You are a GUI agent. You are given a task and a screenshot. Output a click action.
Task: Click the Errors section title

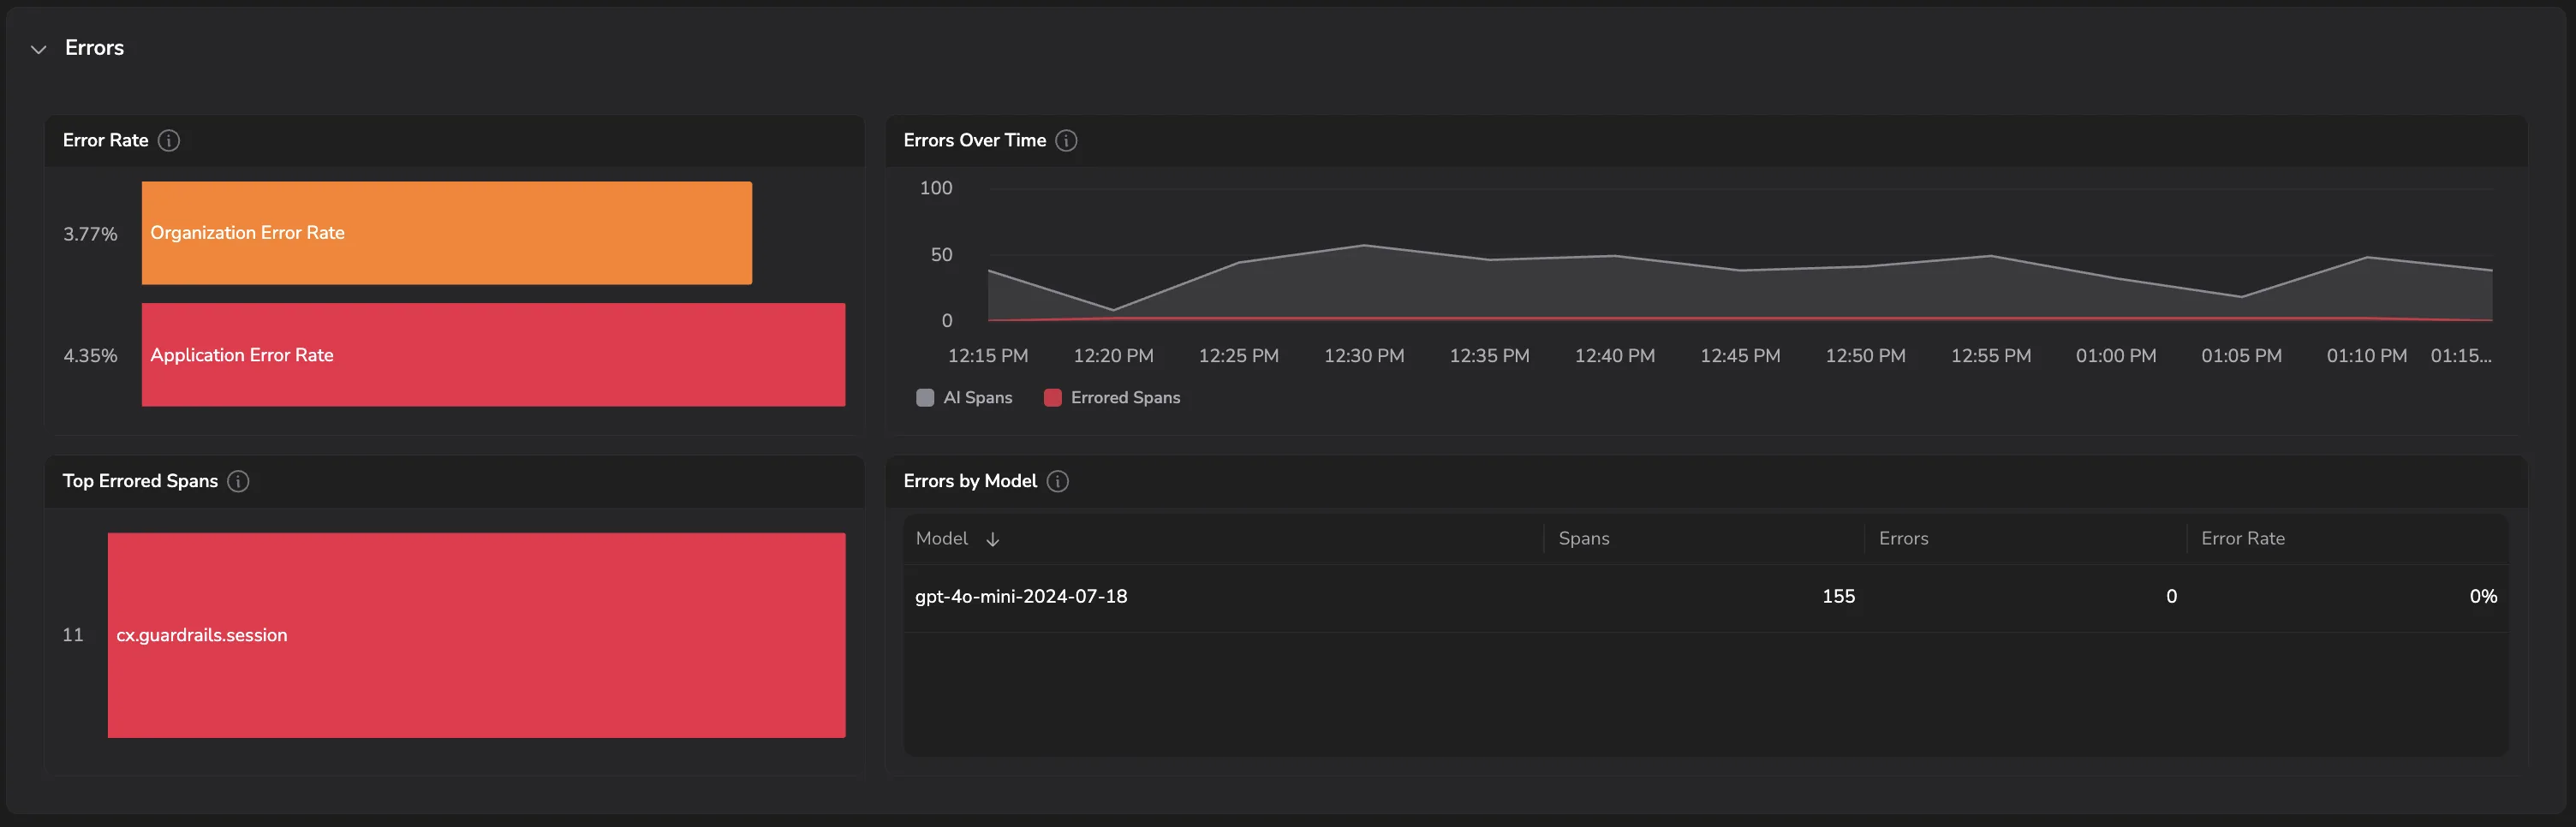pyautogui.click(x=94, y=48)
